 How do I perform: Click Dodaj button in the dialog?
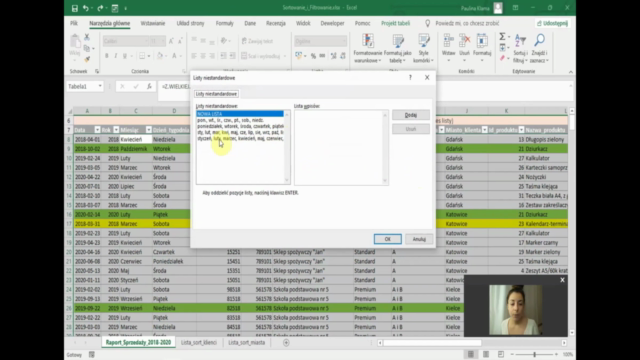click(x=411, y=115)
